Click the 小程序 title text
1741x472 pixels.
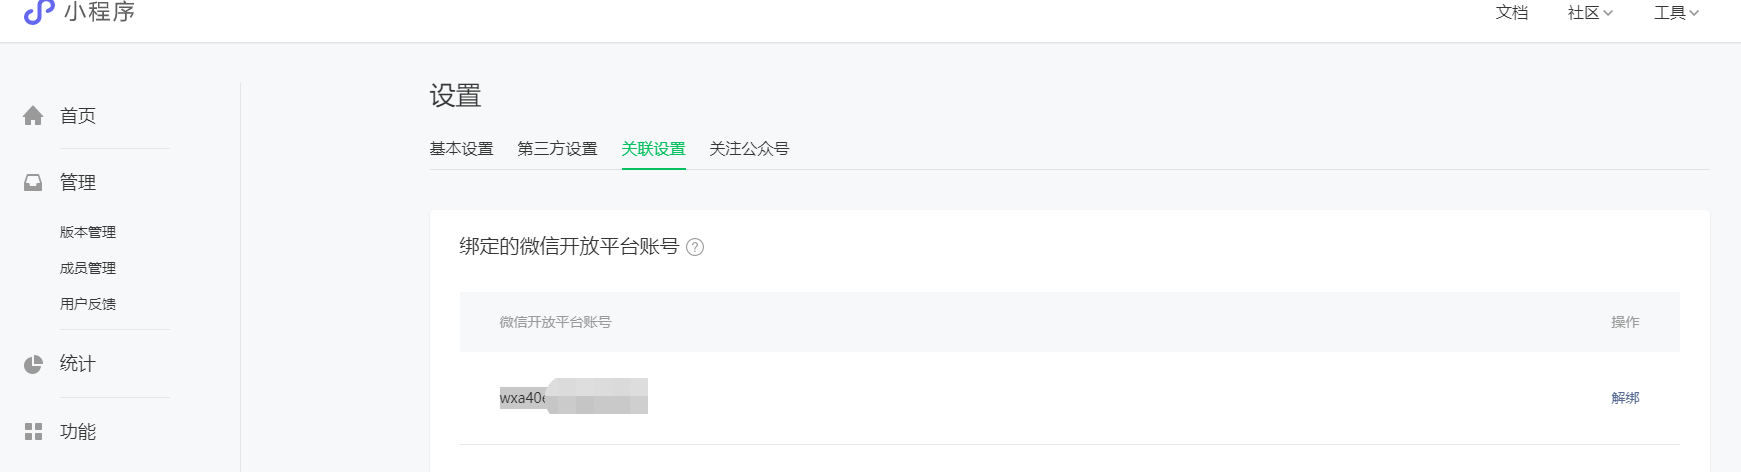(99, 12)
